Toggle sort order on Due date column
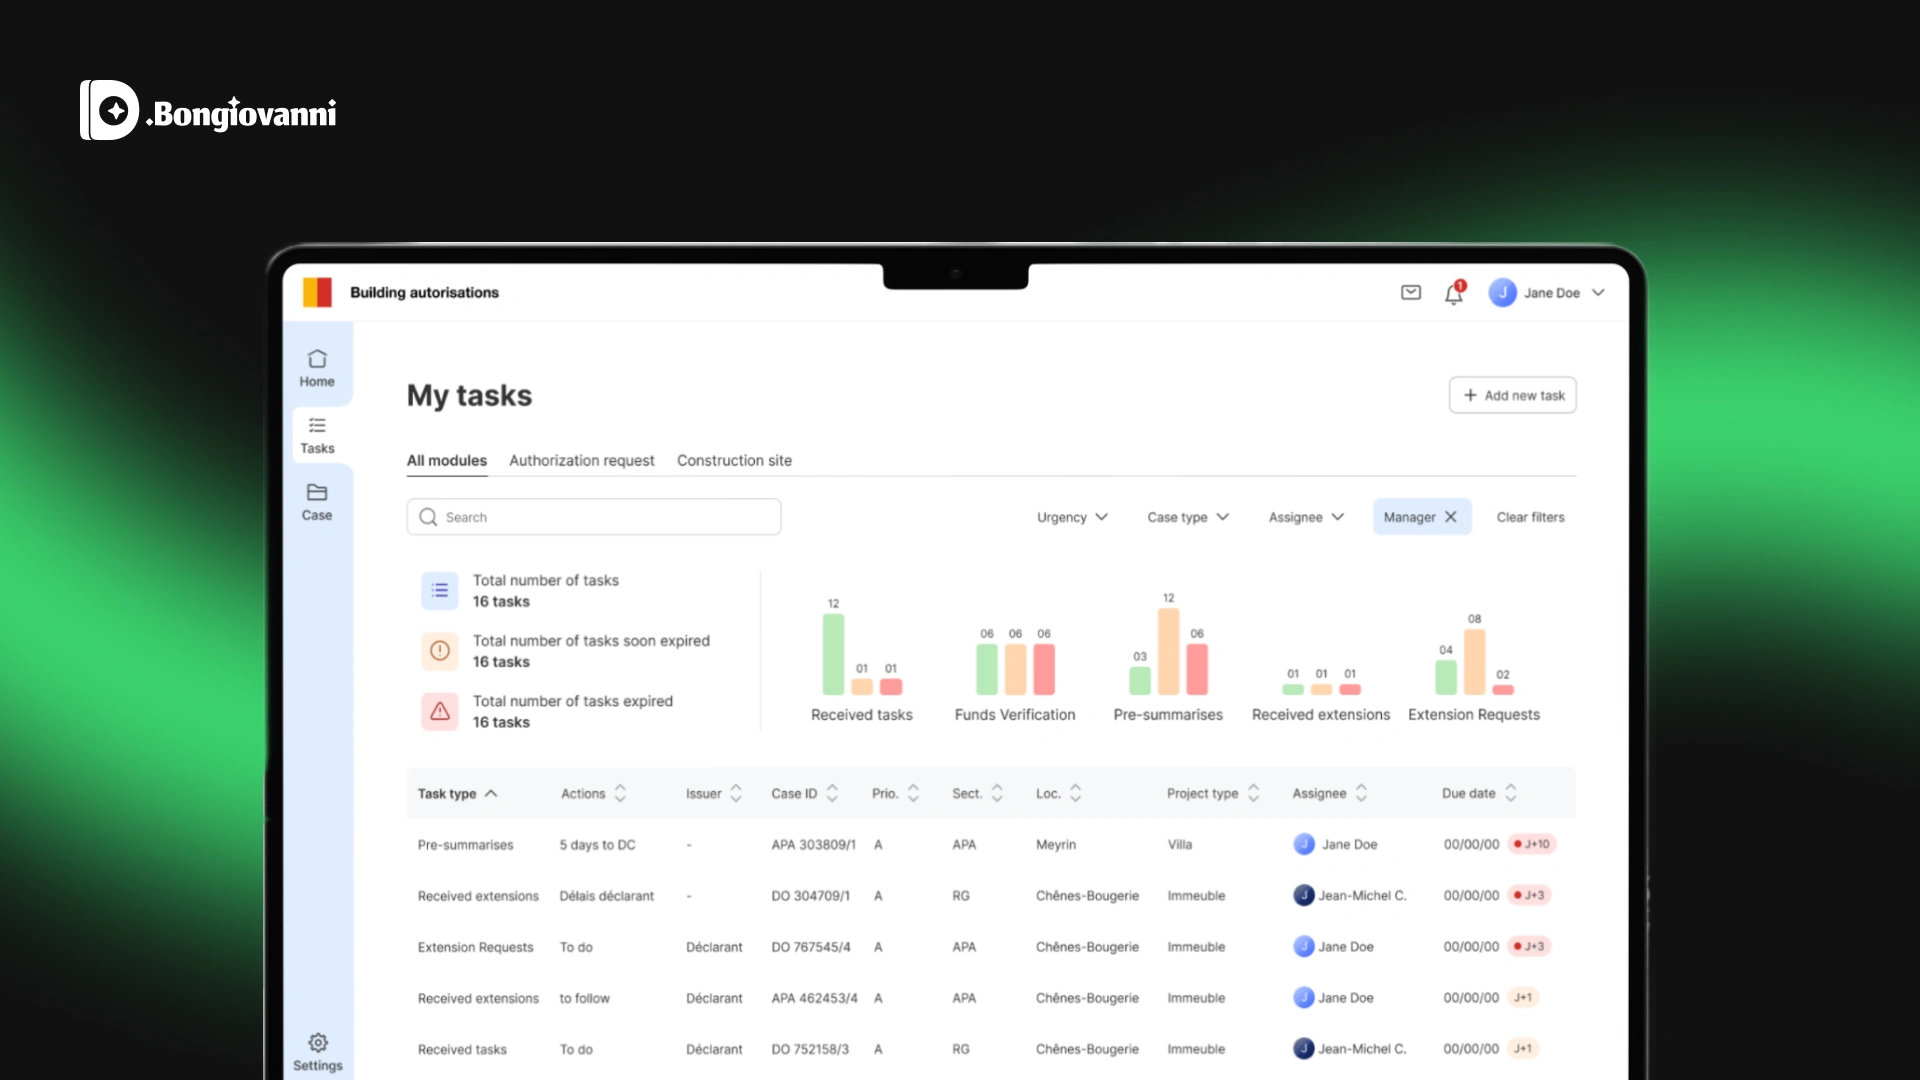The image size is (1920, 1080). click(1510, 793)
